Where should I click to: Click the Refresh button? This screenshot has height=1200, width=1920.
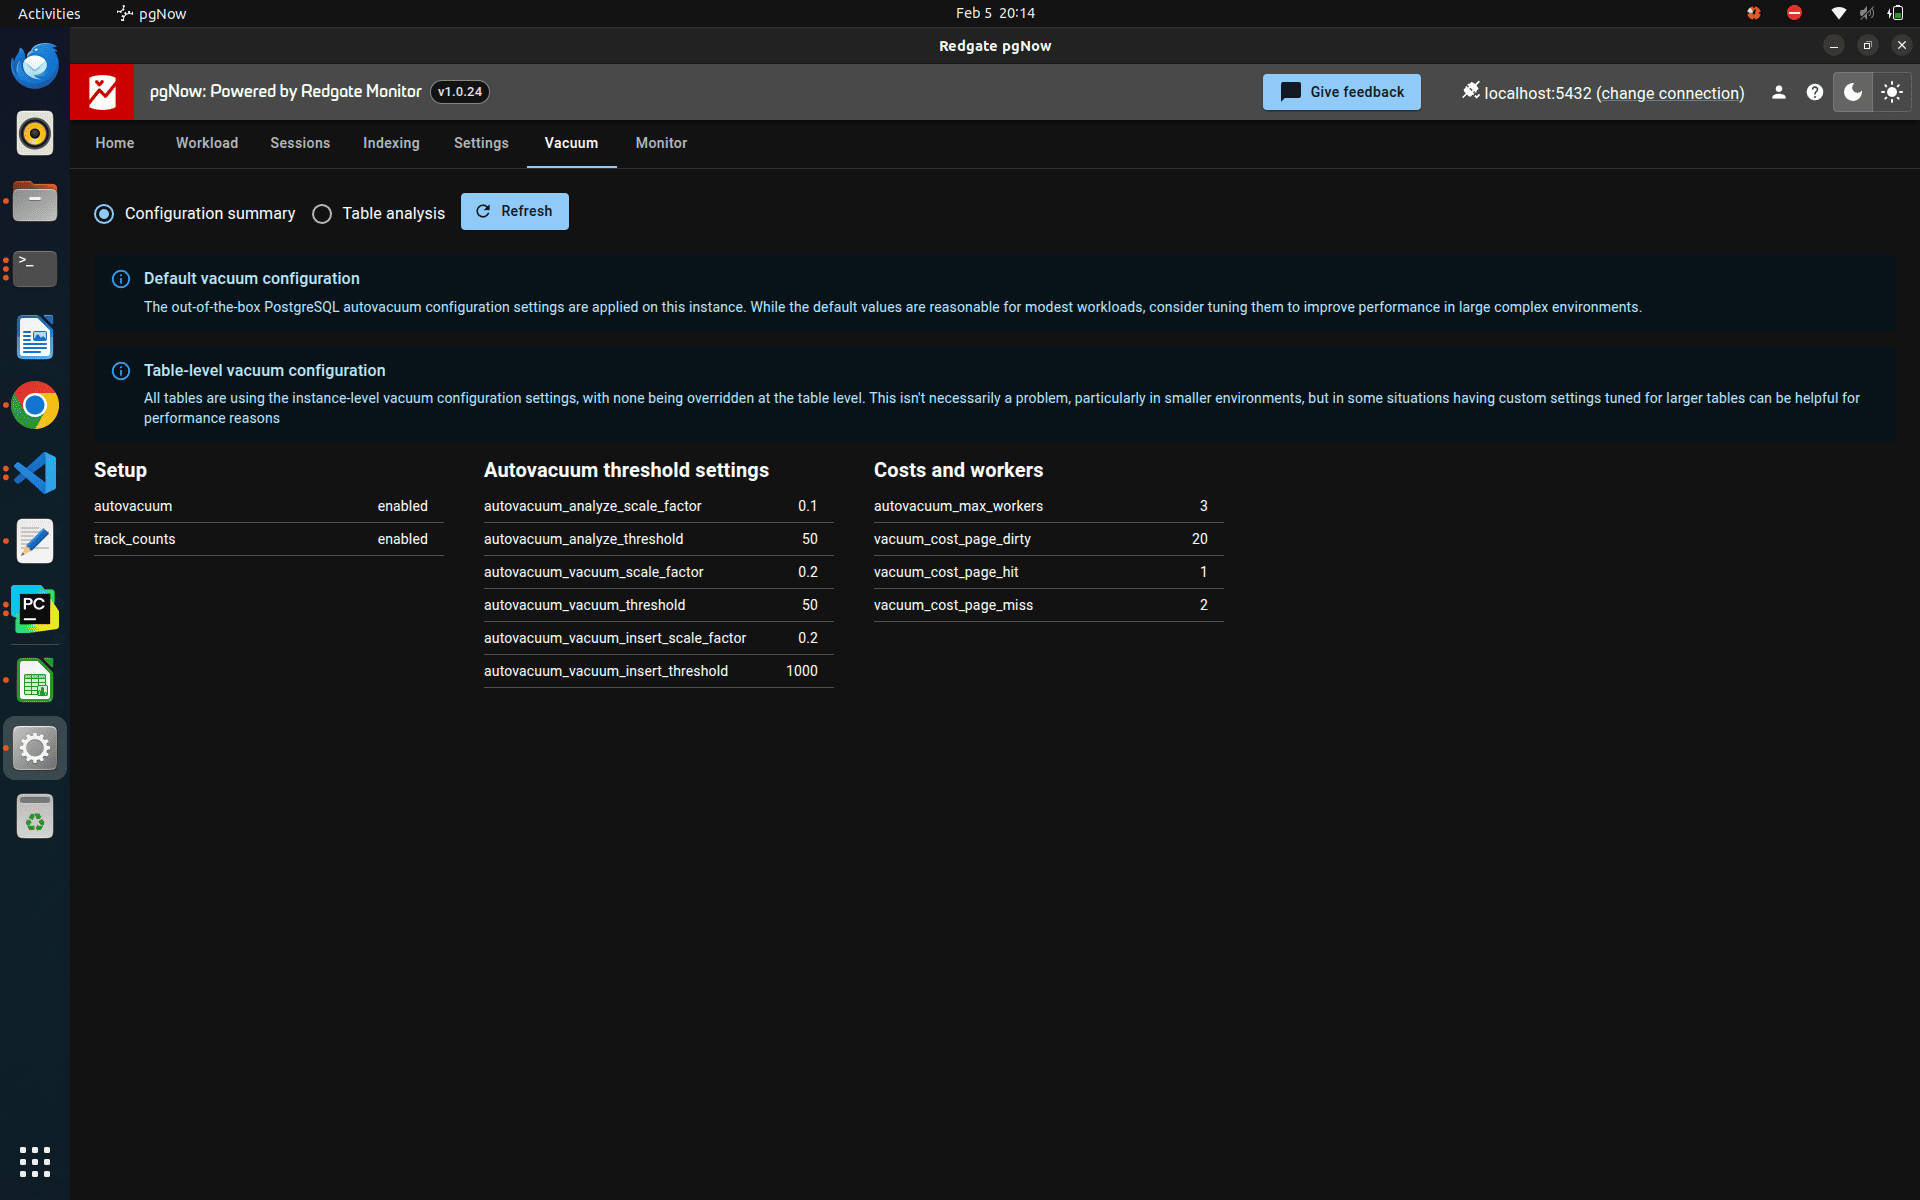pos(514,211)
